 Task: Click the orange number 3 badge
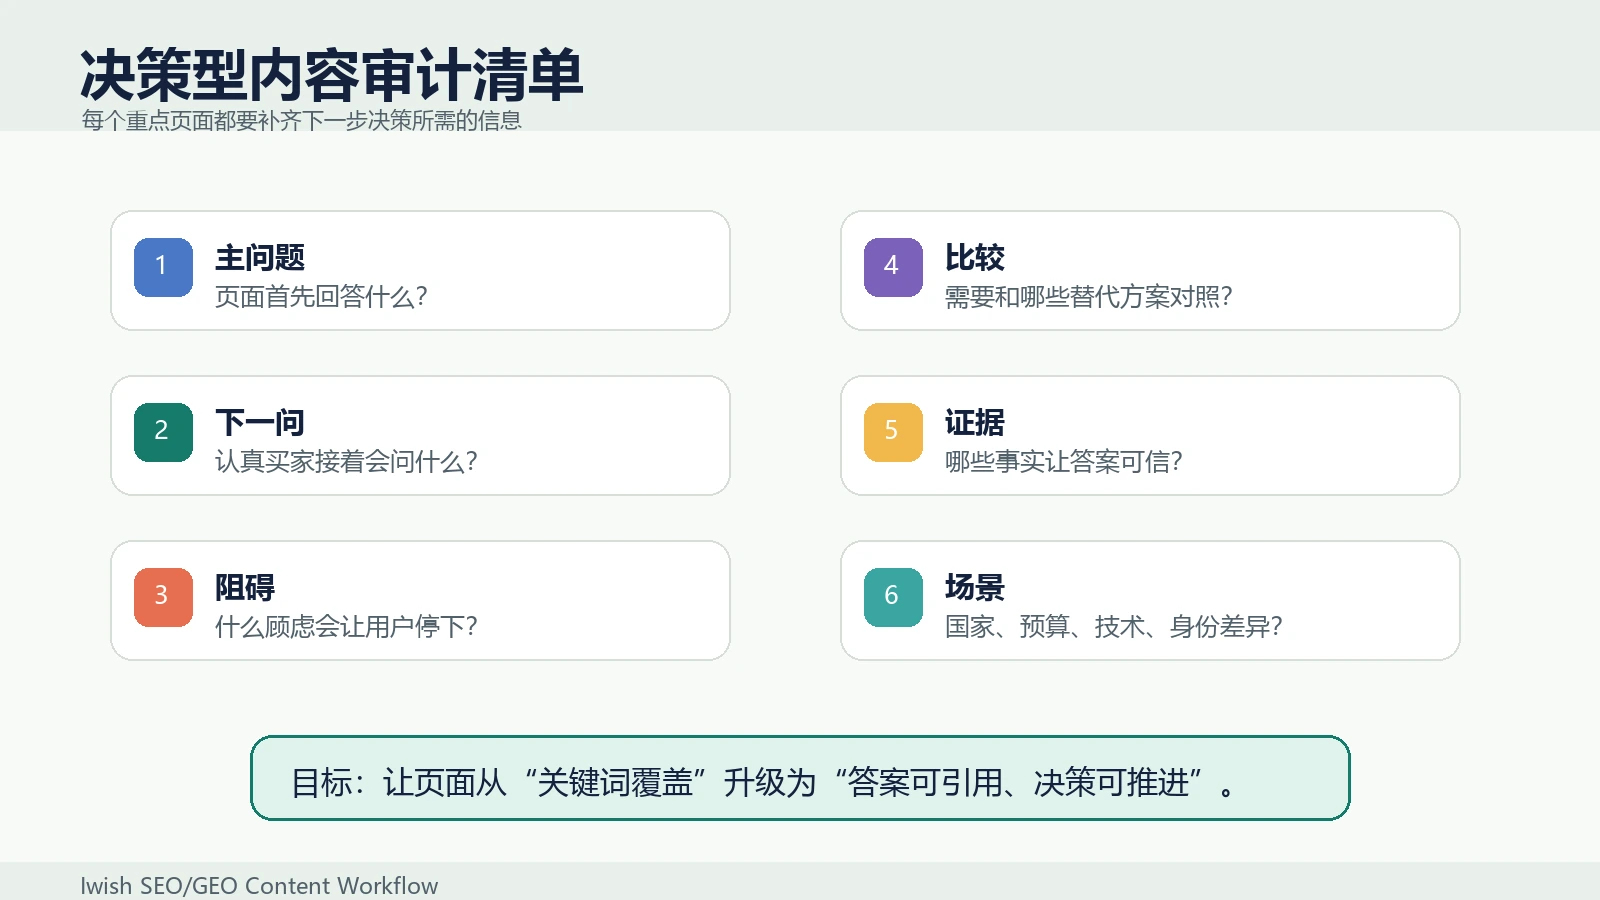pyautogui.click(x=163, y=597)
